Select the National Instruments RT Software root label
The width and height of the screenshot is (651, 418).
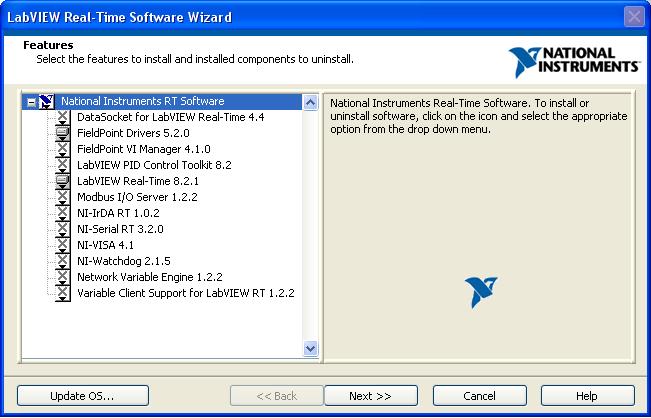pos(142,102)
